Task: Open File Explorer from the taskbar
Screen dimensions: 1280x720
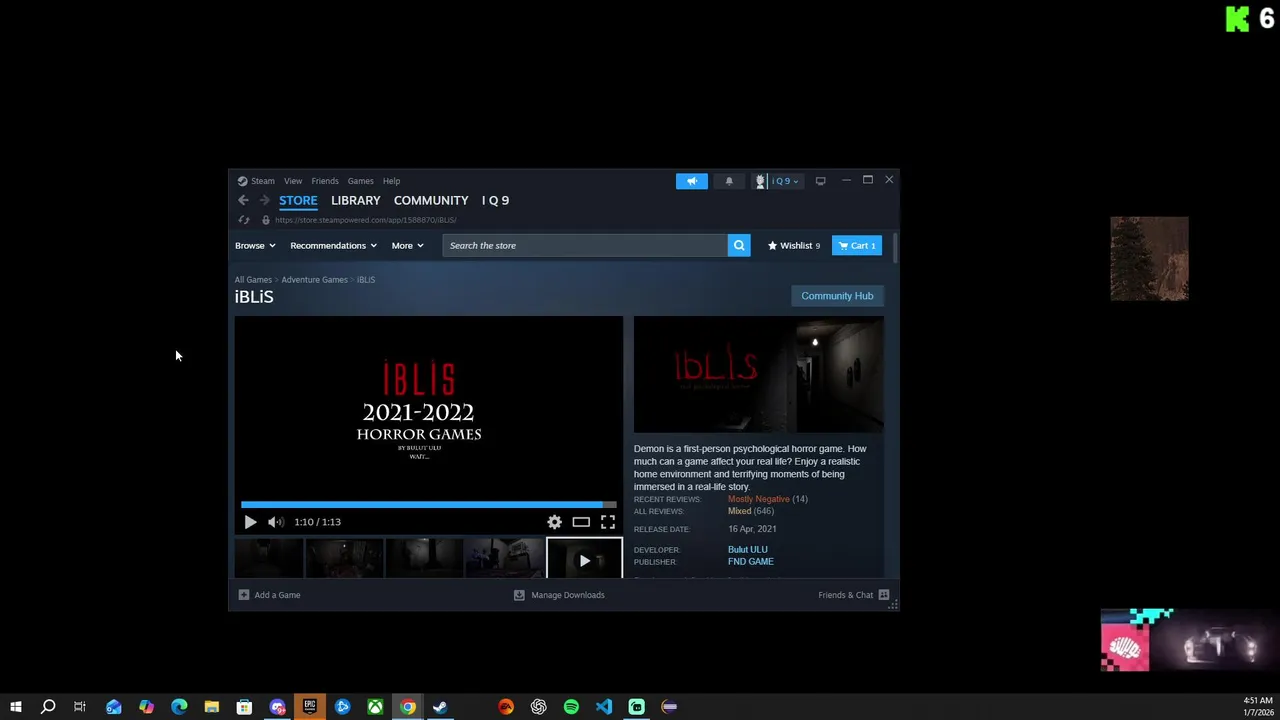Action: 212,707
